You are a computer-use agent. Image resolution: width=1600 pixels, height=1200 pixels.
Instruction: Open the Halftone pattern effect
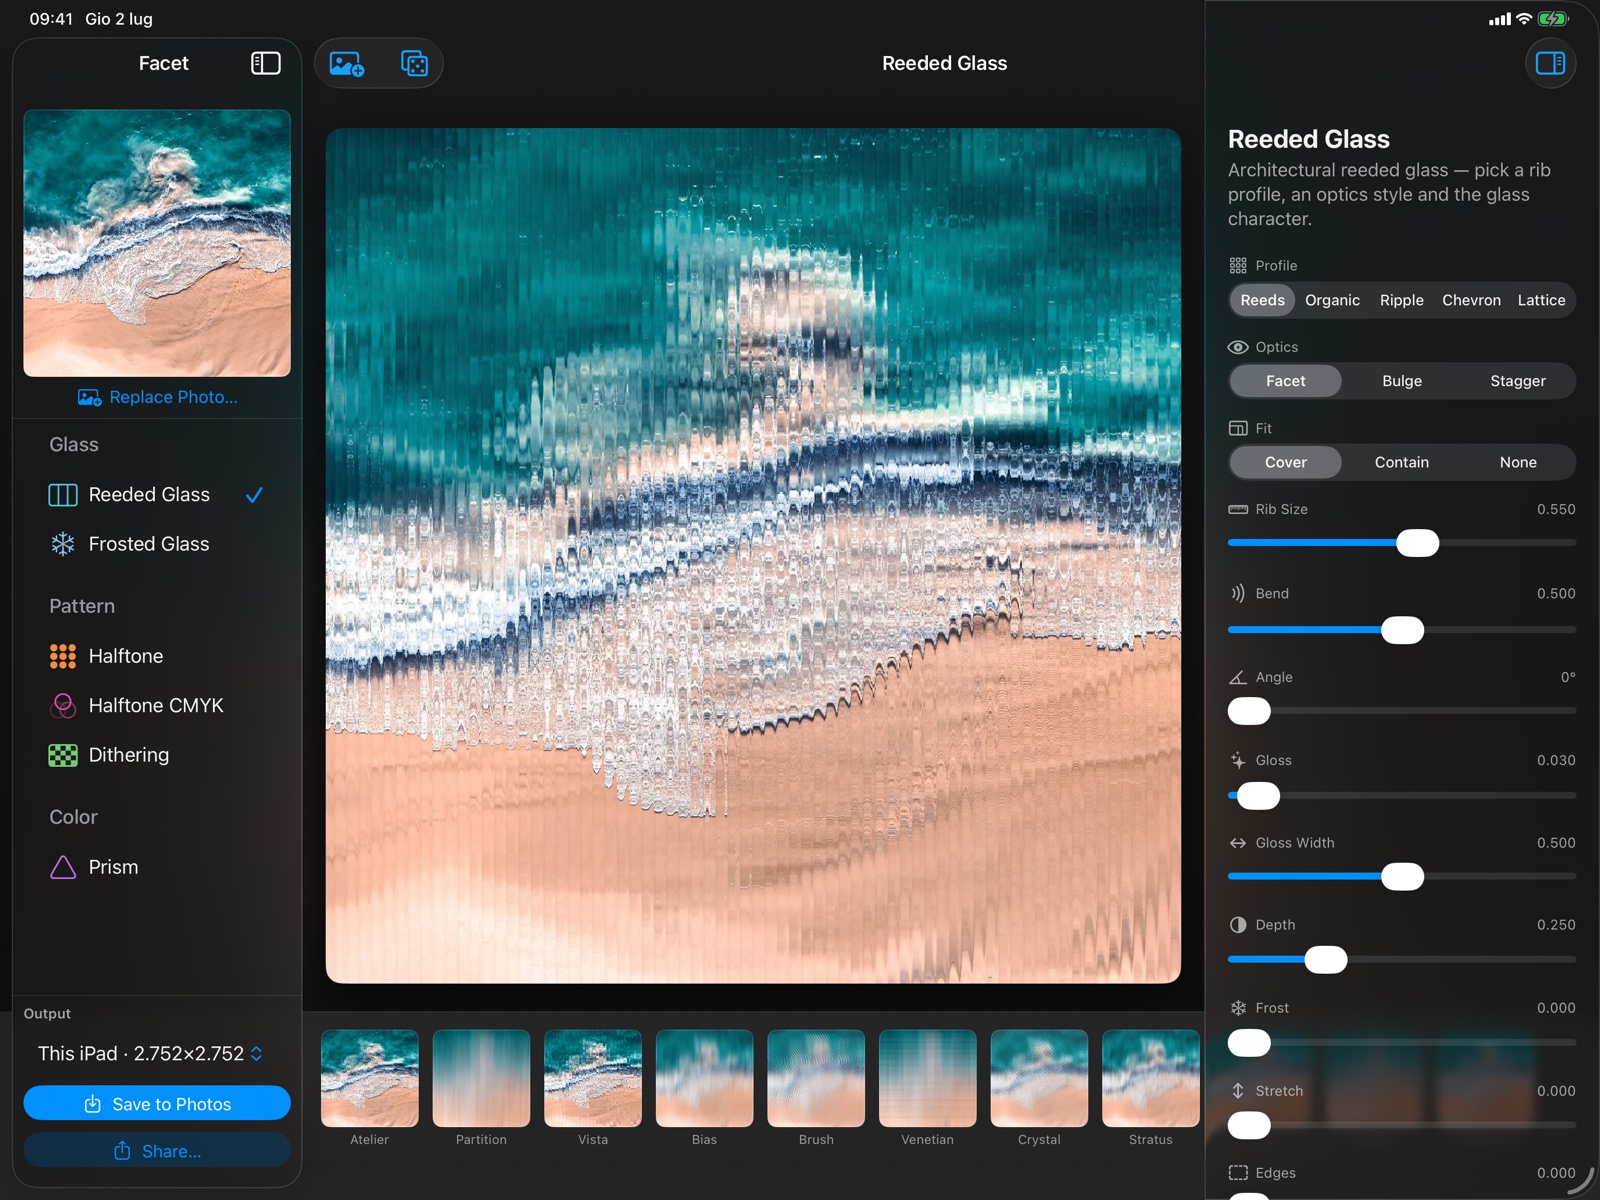[157, 656]
